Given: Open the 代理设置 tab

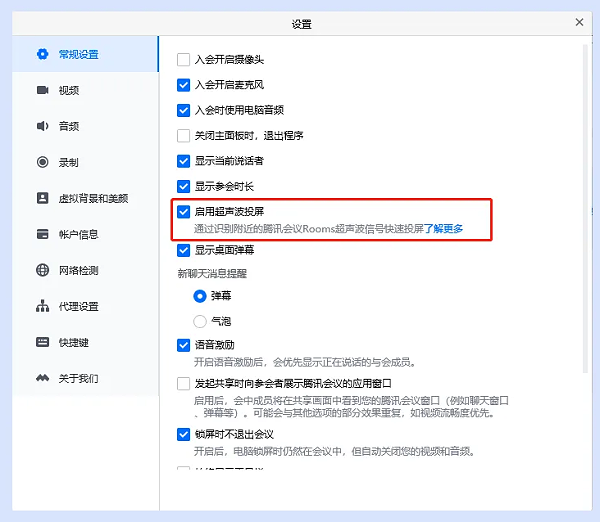Looking at the screenshot, I should [85, 306].
